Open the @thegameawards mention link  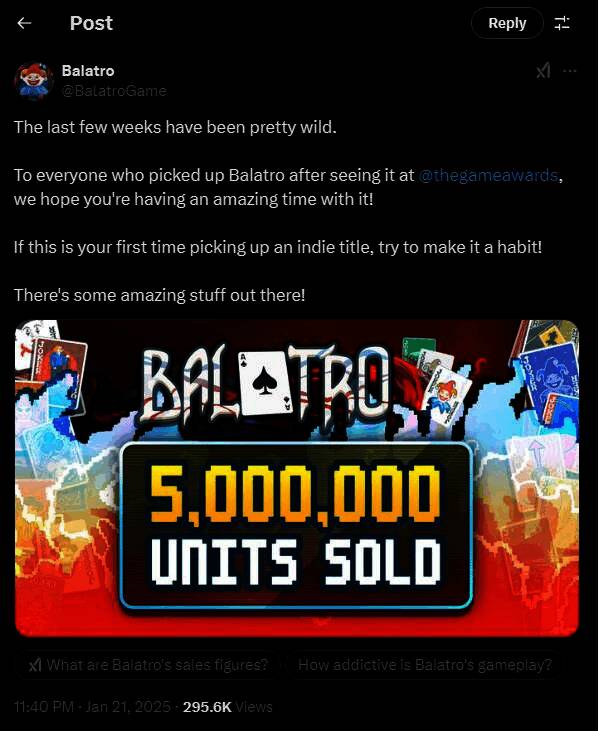coord(488,175)
